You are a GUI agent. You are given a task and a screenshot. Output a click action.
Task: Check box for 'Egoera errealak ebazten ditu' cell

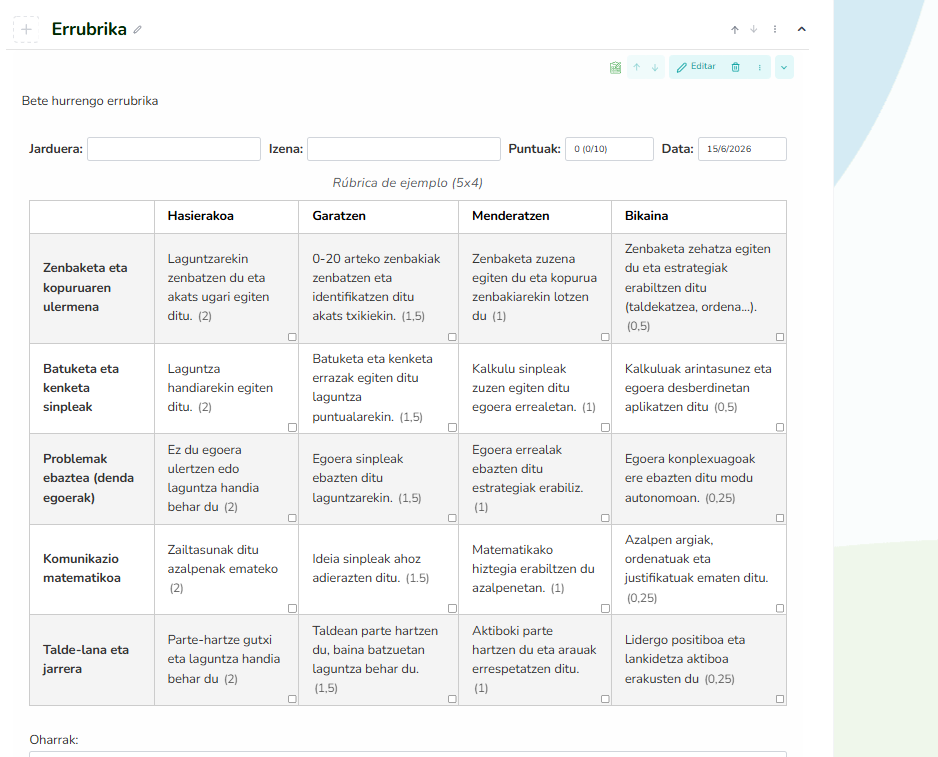(x=605, y=518)
